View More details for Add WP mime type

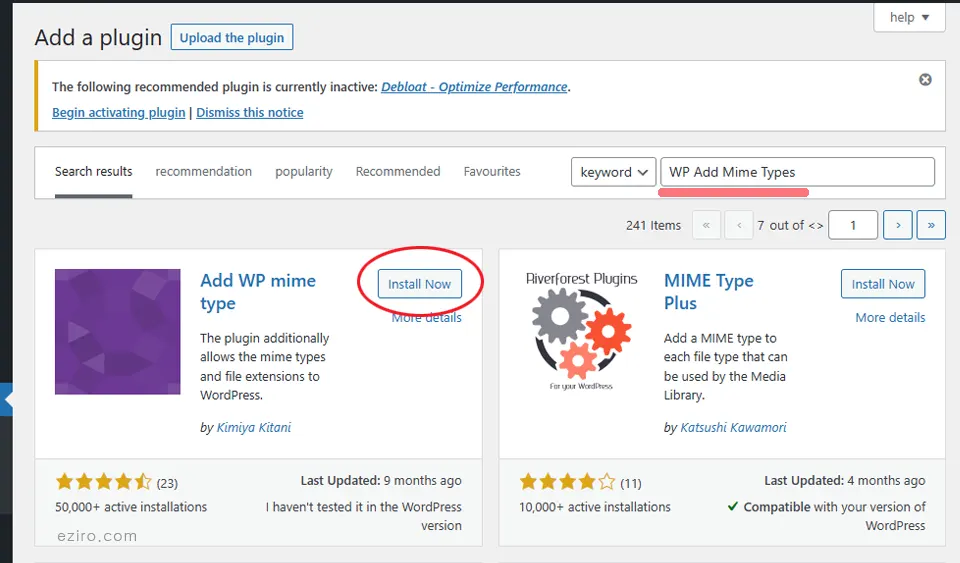point(427,318)
